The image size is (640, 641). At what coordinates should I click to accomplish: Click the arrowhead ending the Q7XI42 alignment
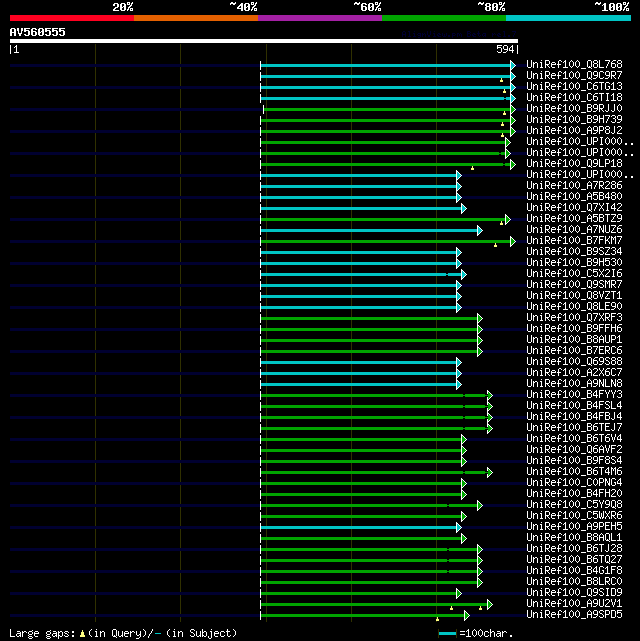coord(464,208)
